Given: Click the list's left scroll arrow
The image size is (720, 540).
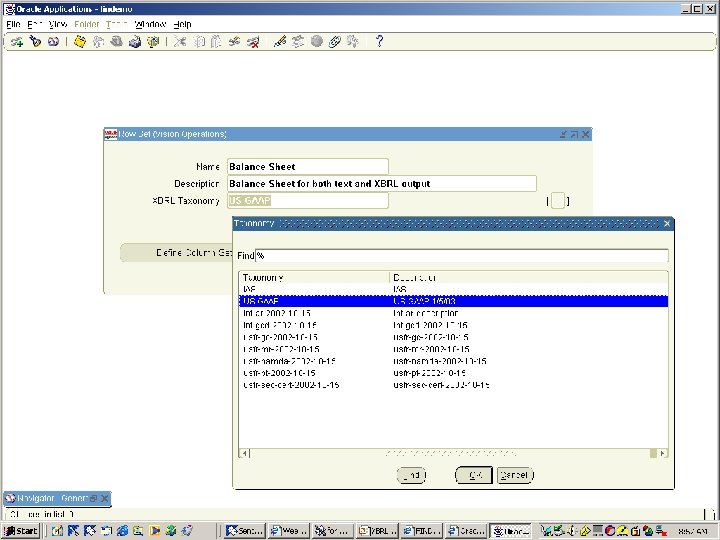Looking at the screenshot, I should 245,454.
